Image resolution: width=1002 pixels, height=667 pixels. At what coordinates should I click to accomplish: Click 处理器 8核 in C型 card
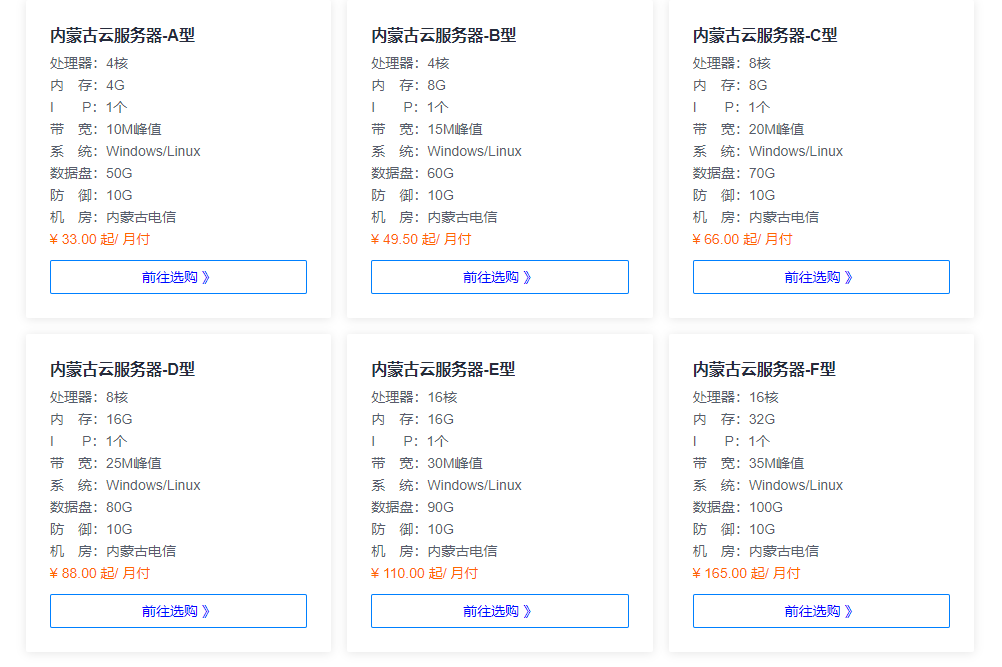pos(760,63)
